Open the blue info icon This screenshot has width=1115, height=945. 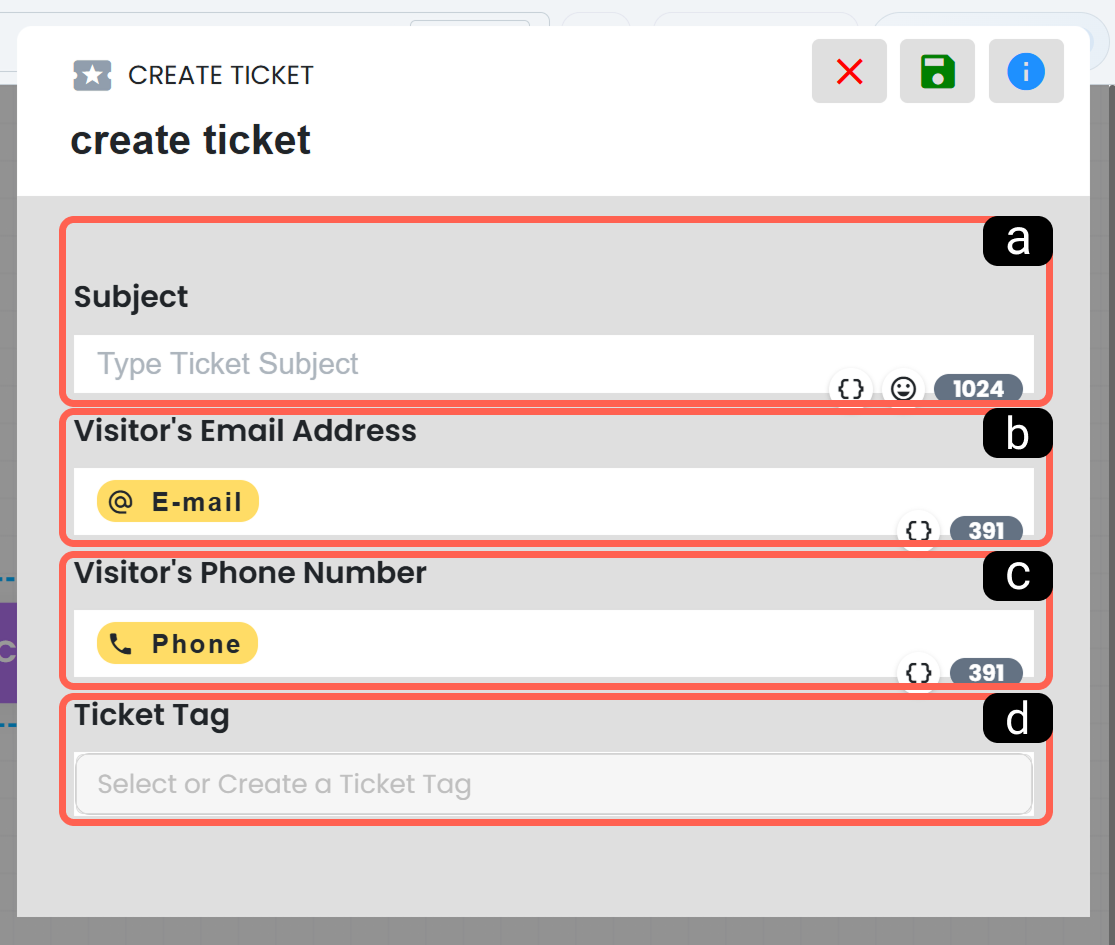pos(1025,71)
